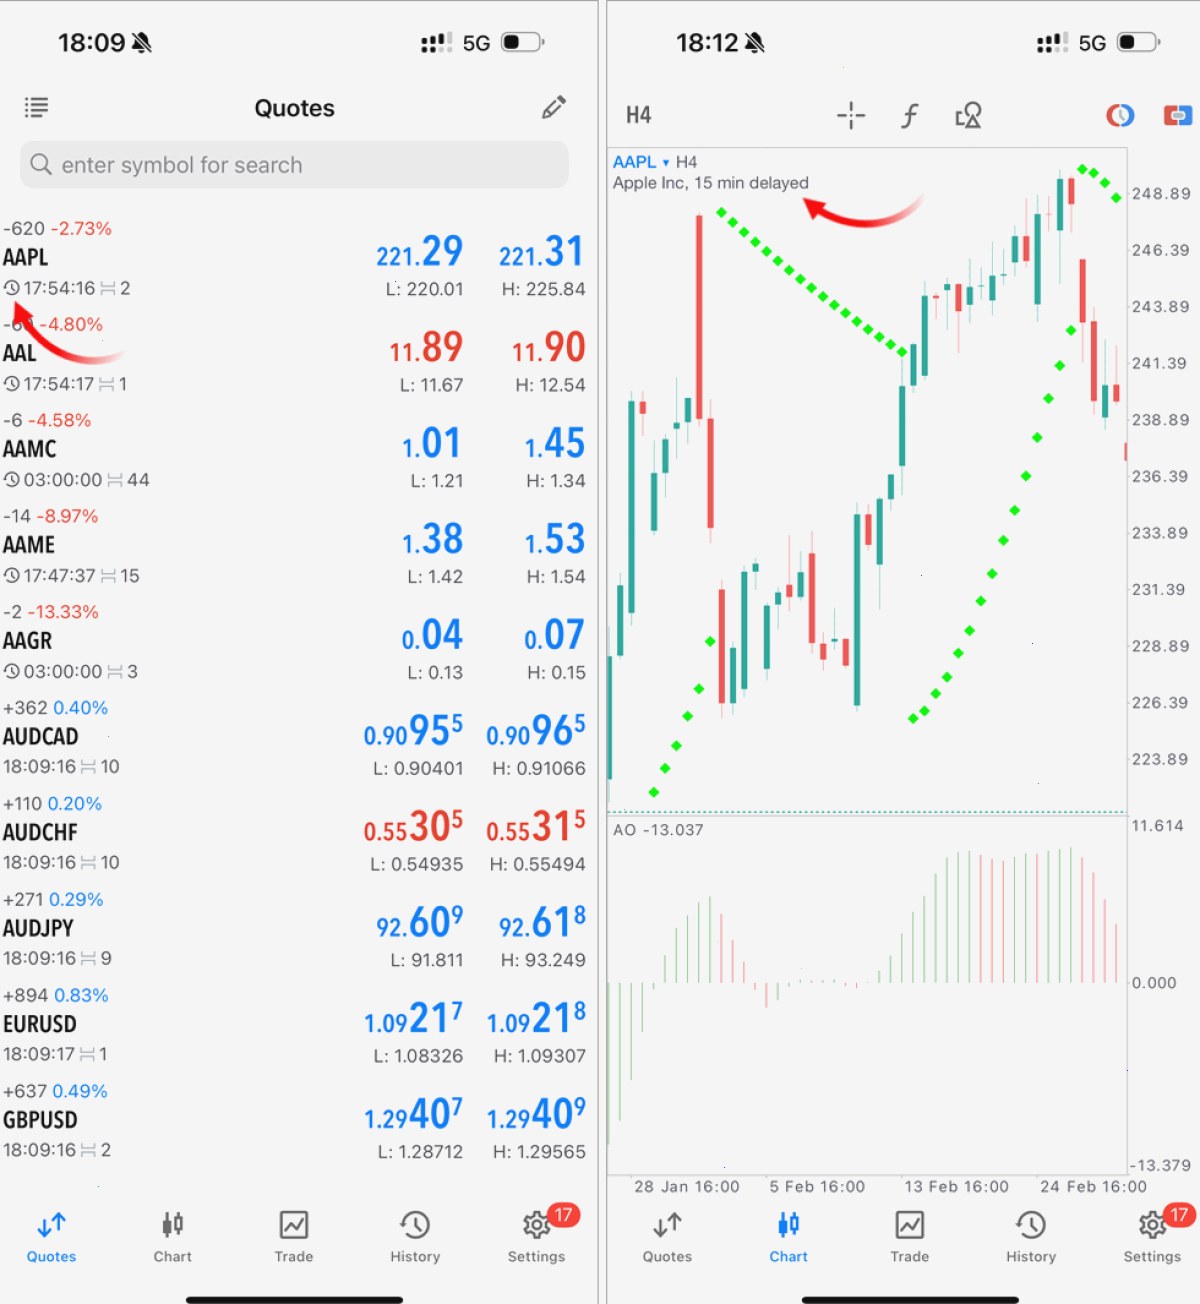Viewport: 1200px width, 1304px height.
Task: Tap the magnifier icon in the symbol search
Action: 41,164
